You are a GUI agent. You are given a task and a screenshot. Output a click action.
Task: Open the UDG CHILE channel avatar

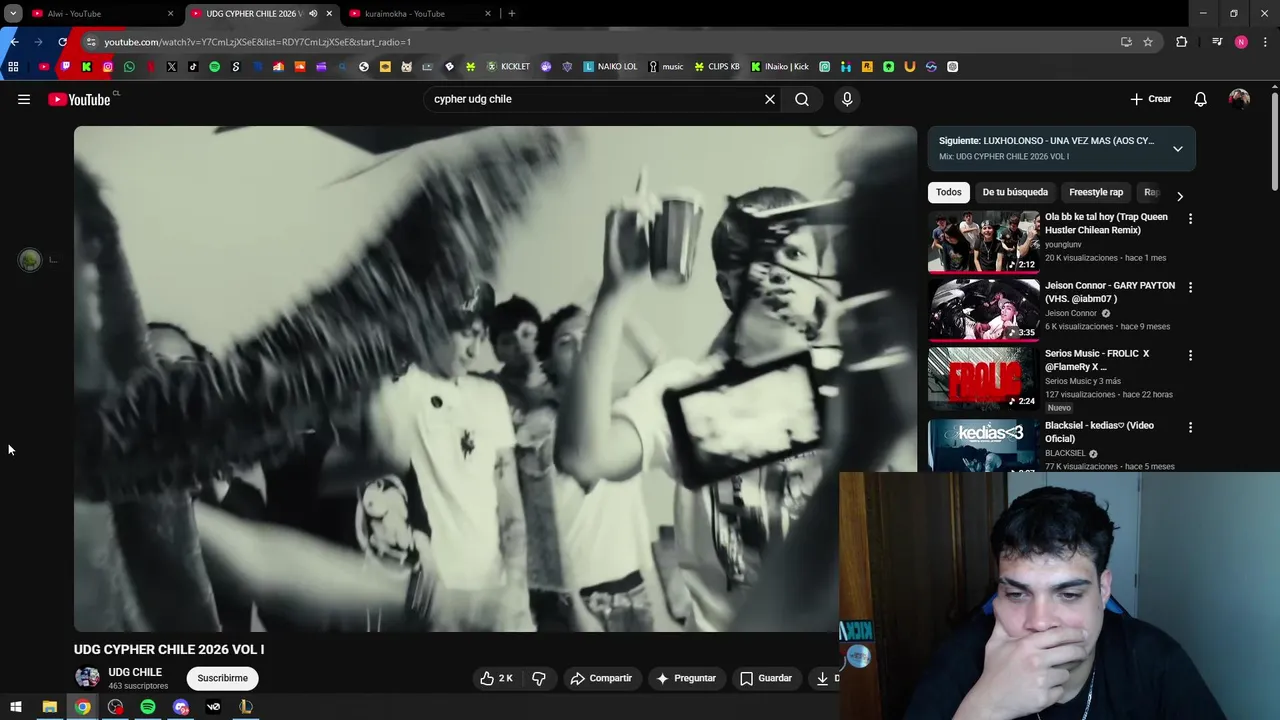(x=88, y=678)
